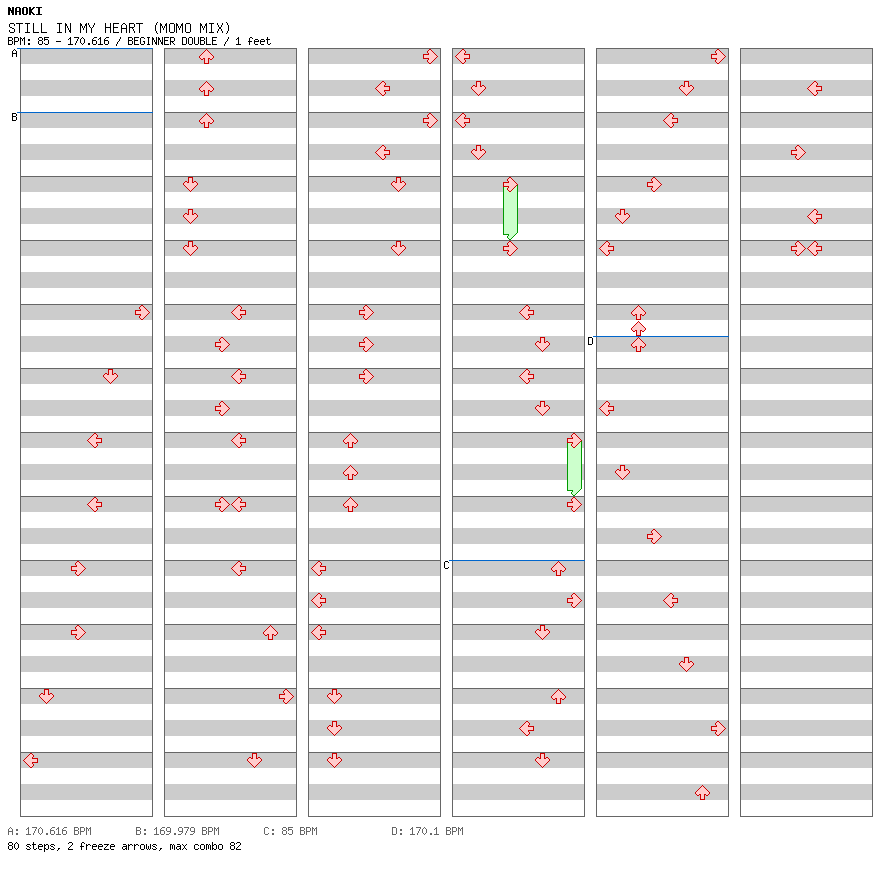Select the legend entry A: 170.616 BPM
The width and height of the screenshot is (896, 876).
[49, 831]
